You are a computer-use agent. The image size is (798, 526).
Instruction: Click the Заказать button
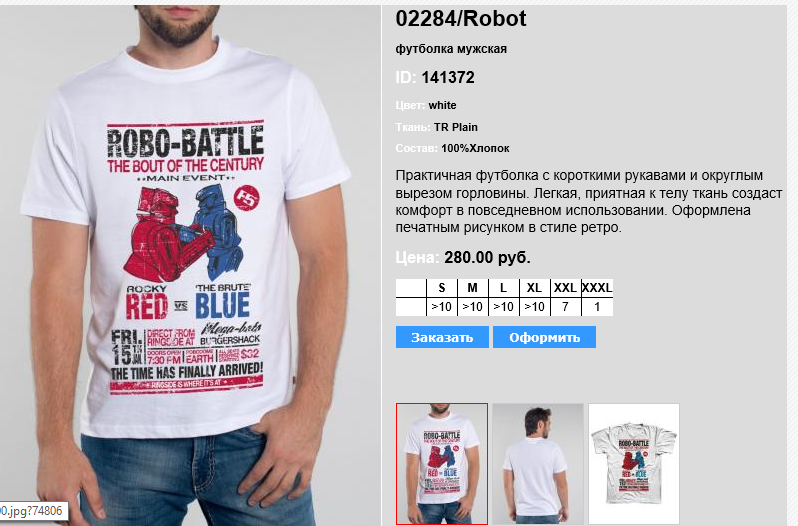pos(442,337)
